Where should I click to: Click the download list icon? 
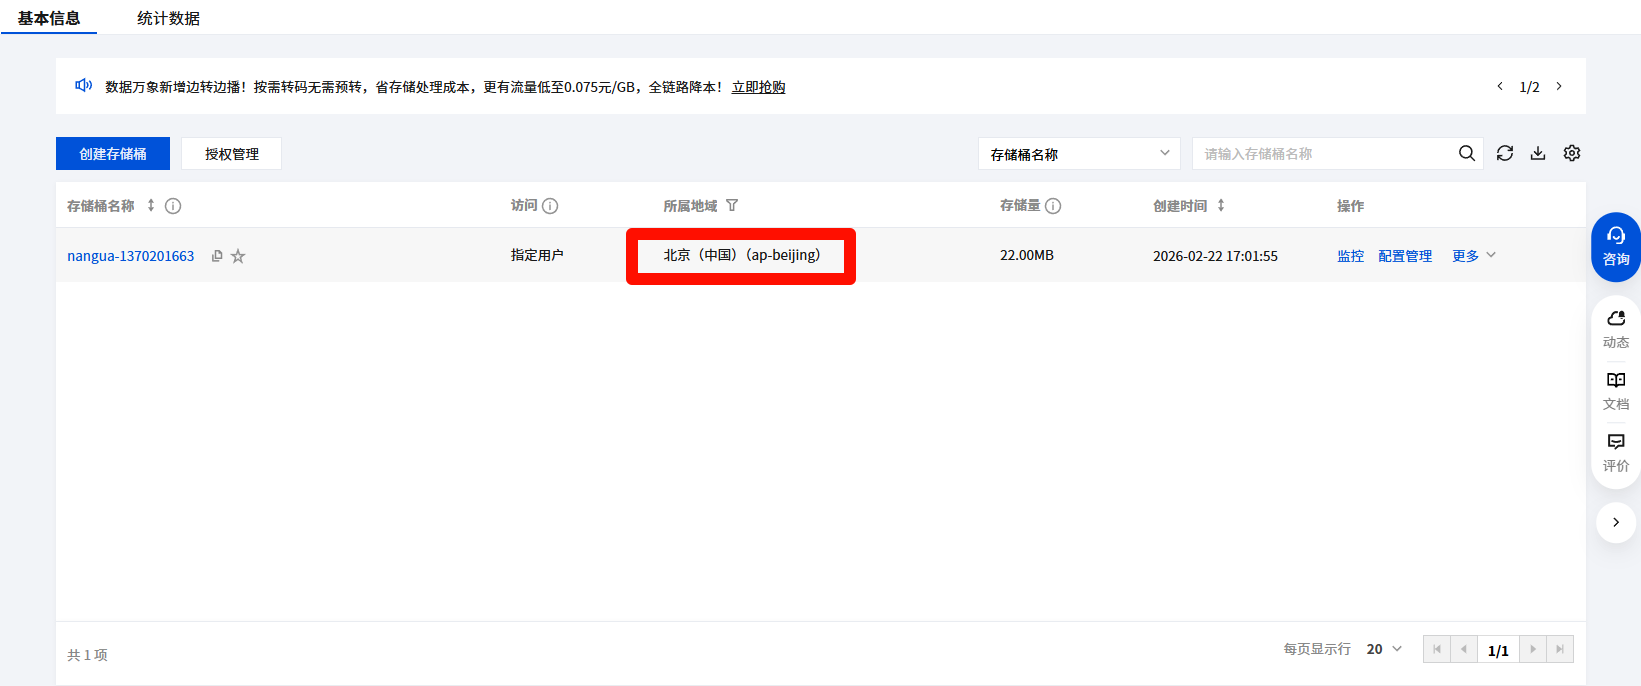click(x=1538, y=153)
